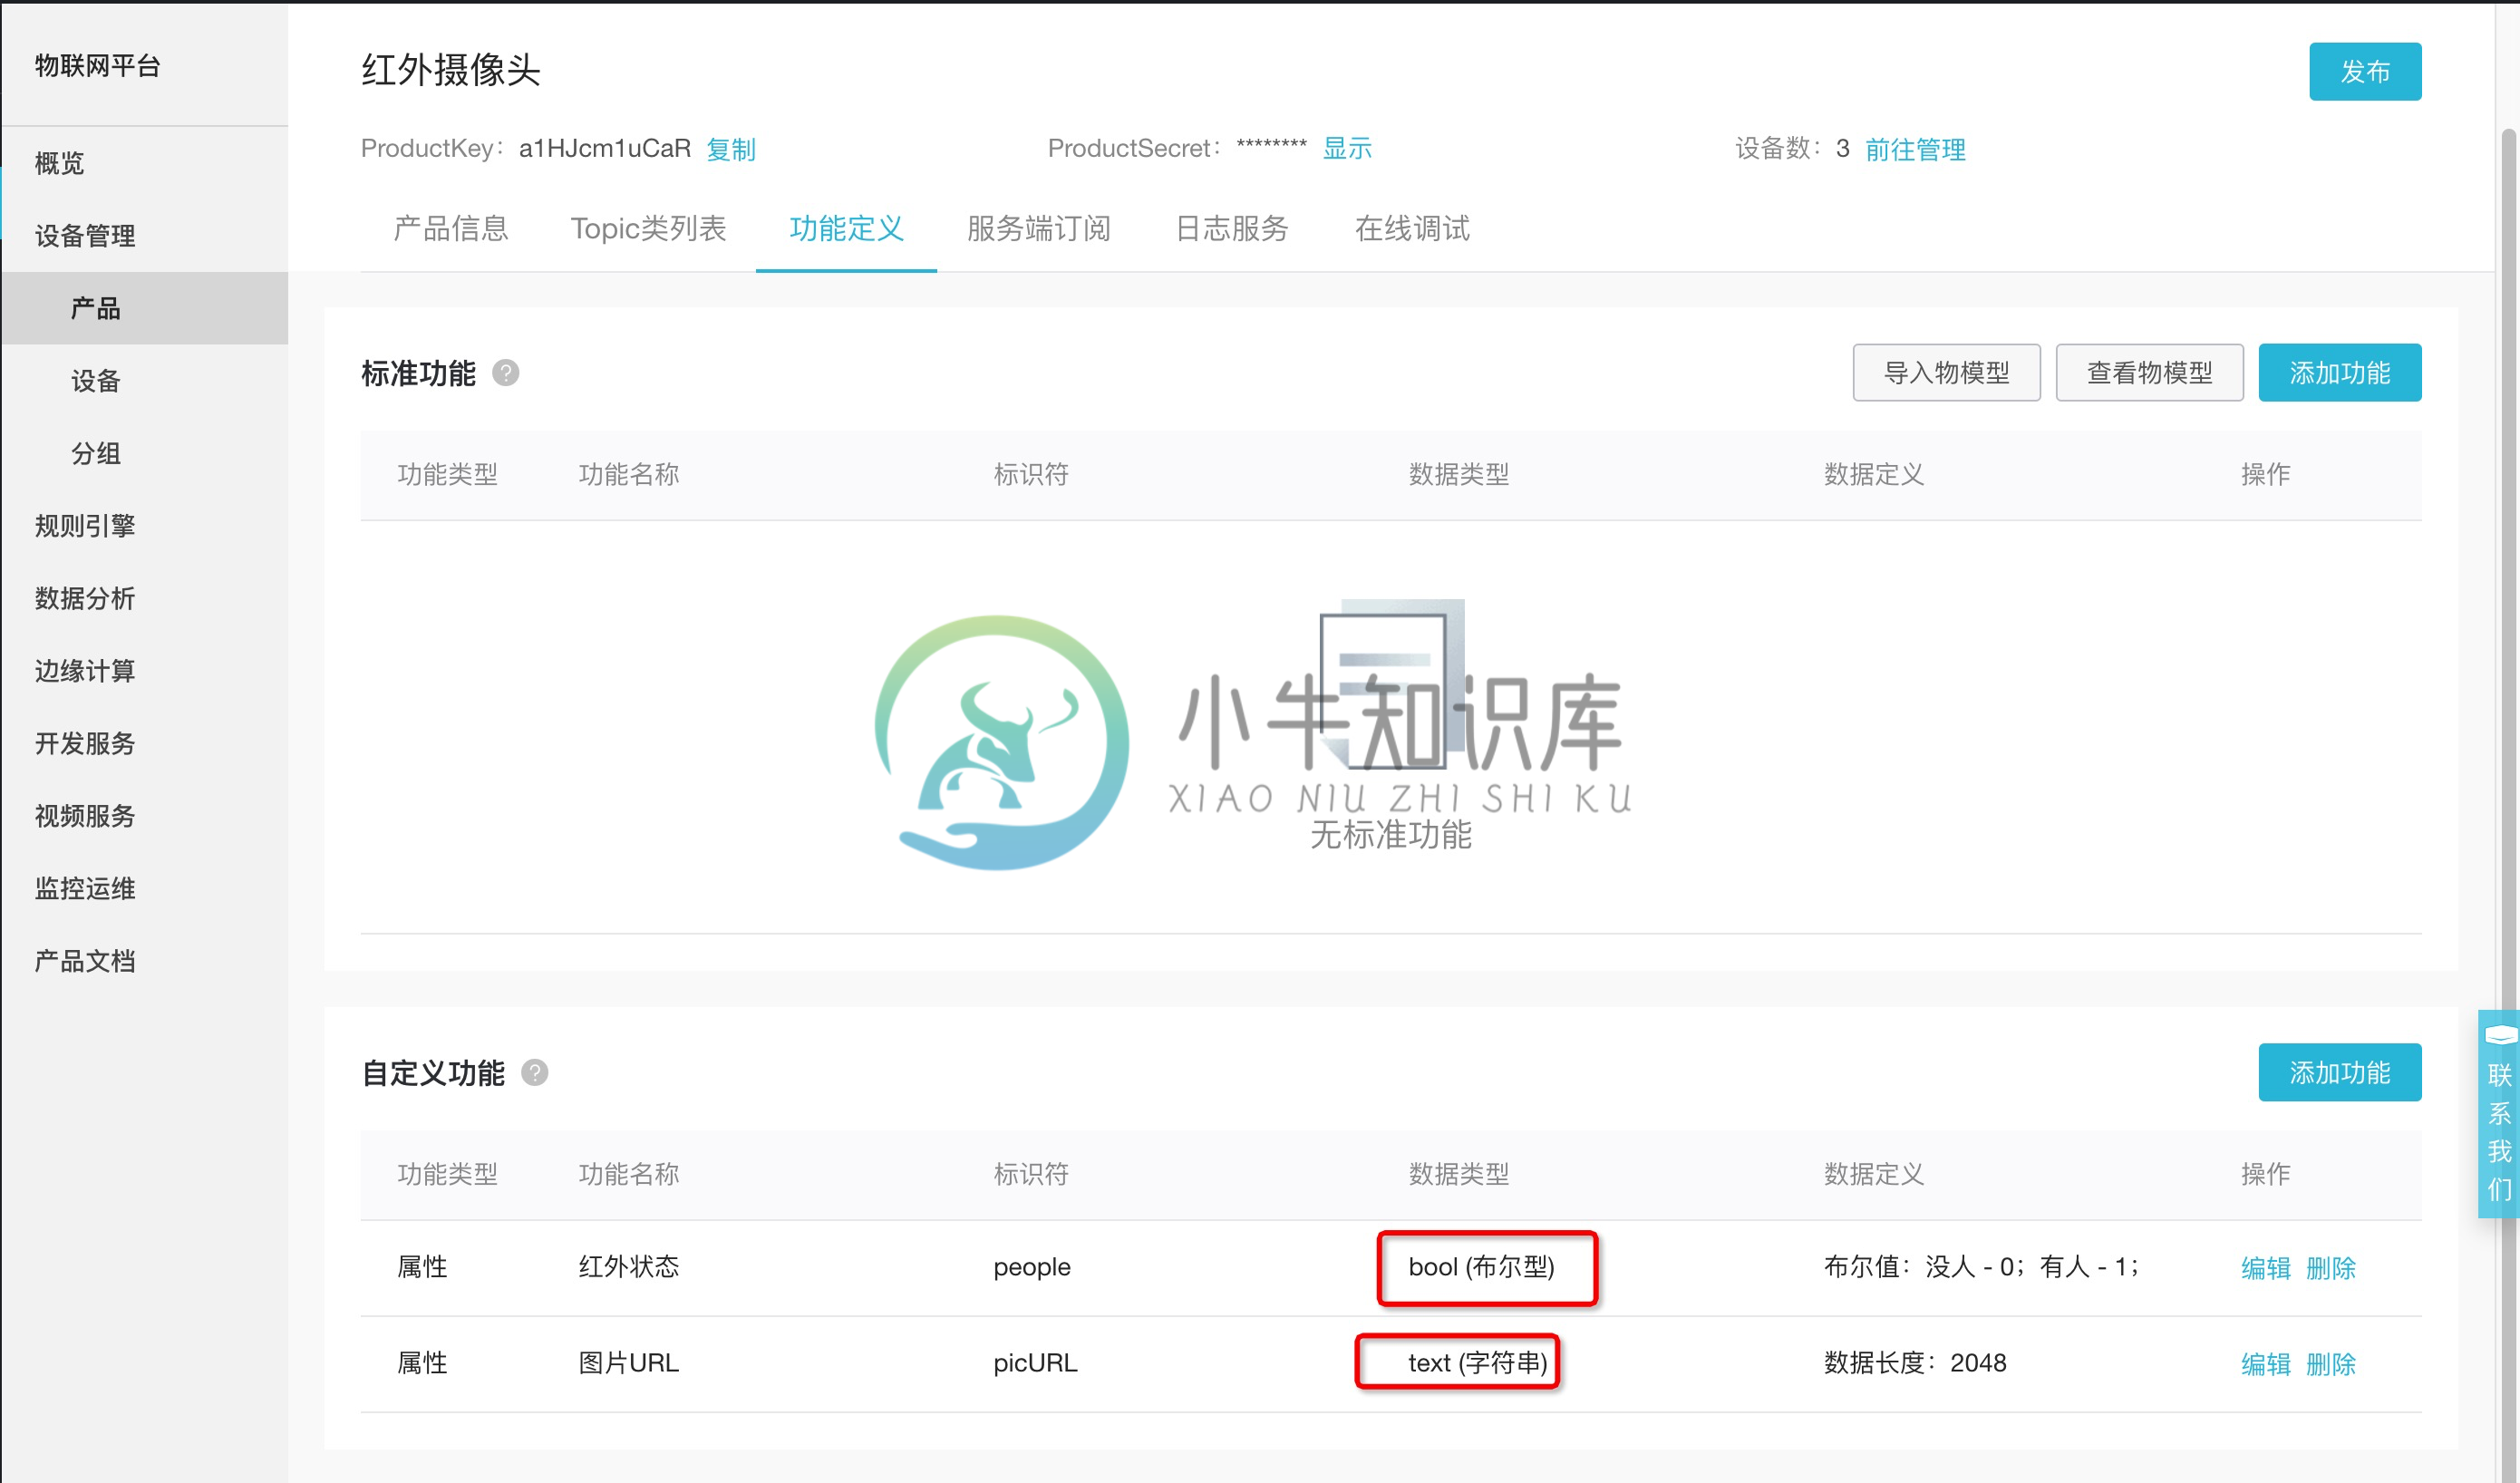The height and width of the screenshot is (1483, 2520).
Task: Switch to the 产品信息 tab
Action: 451,228
